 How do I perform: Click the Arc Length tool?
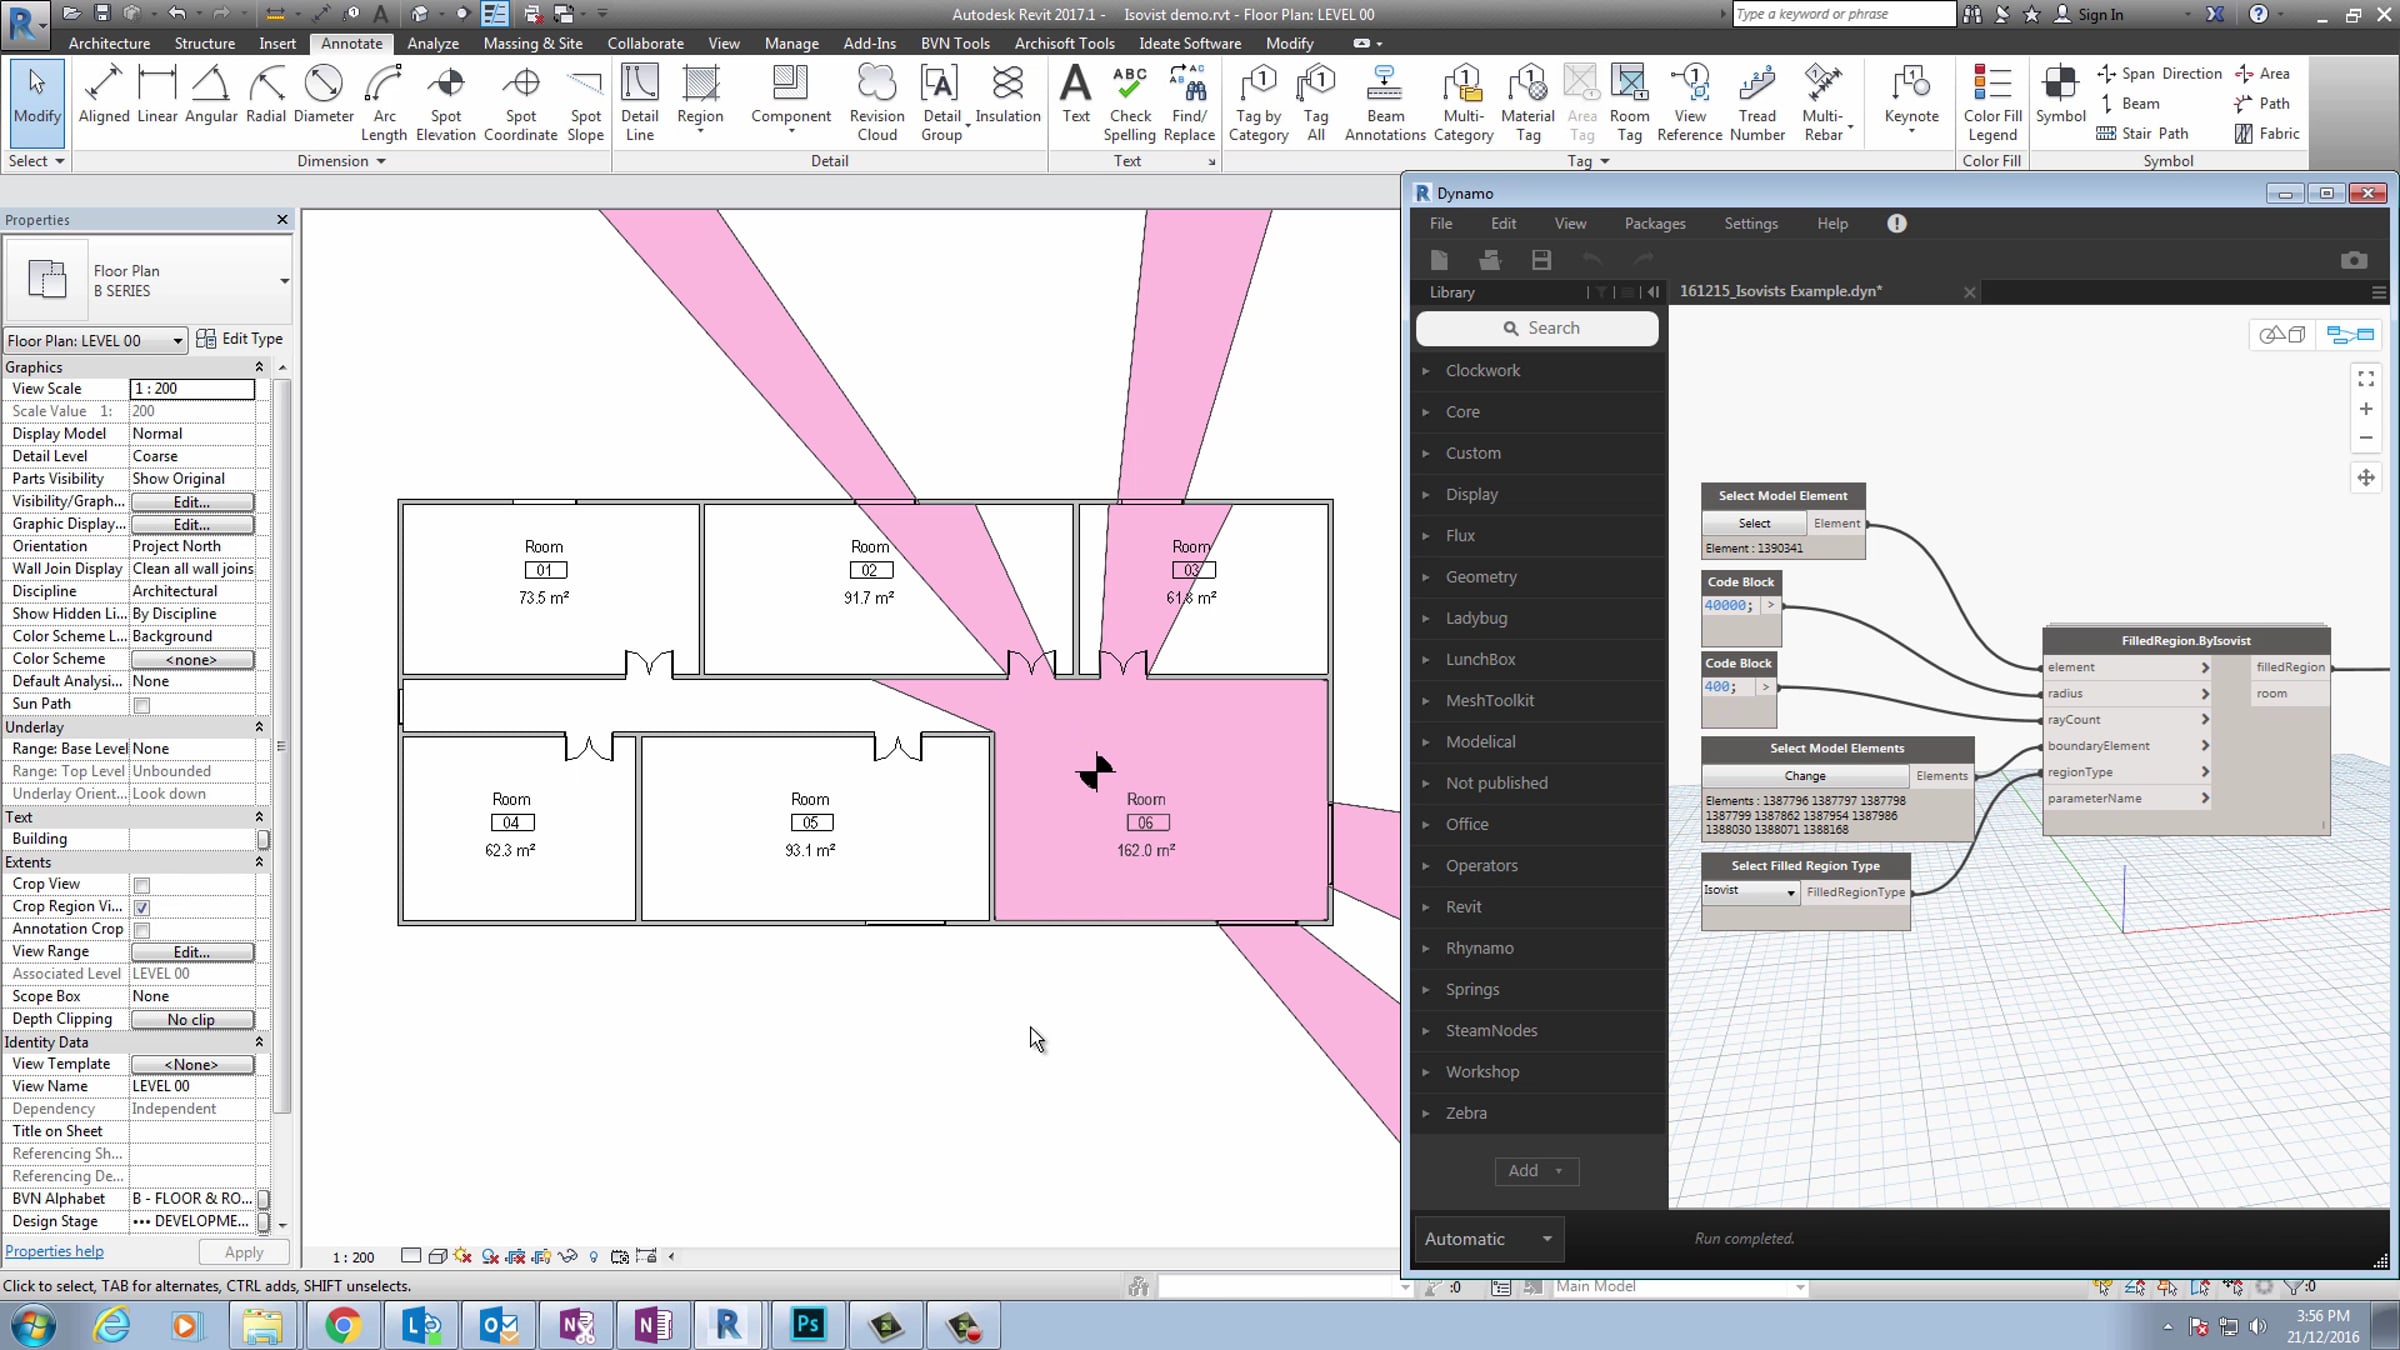384,104
